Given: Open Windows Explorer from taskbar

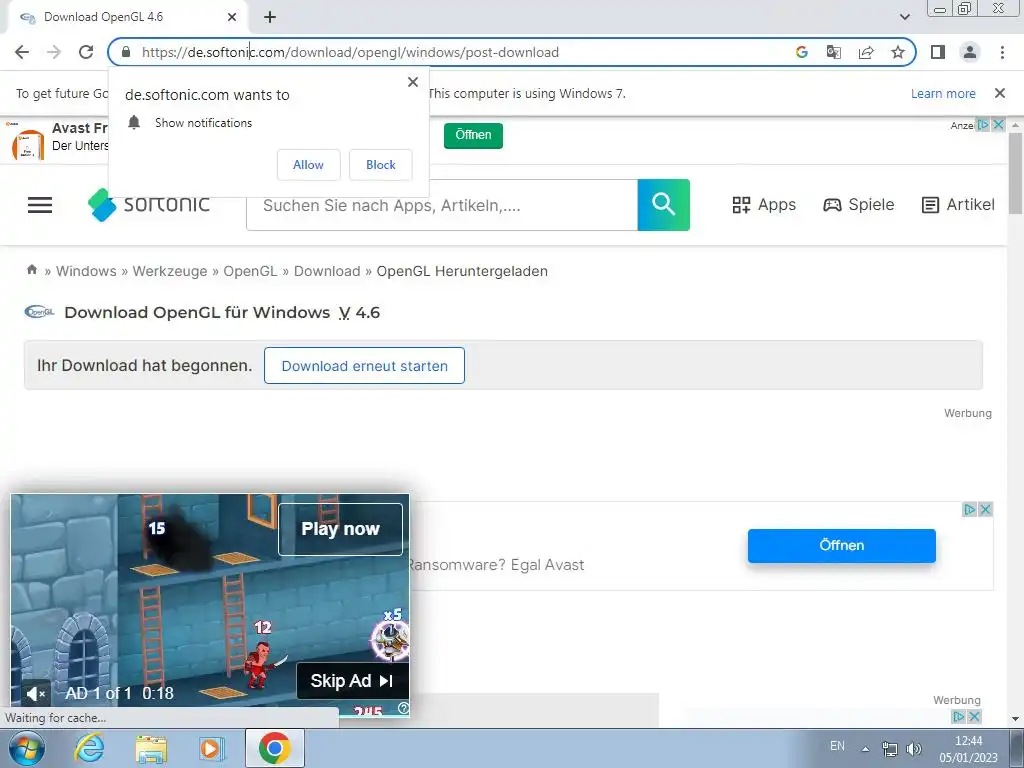Looking at the screenshot, I should (151, 748).
